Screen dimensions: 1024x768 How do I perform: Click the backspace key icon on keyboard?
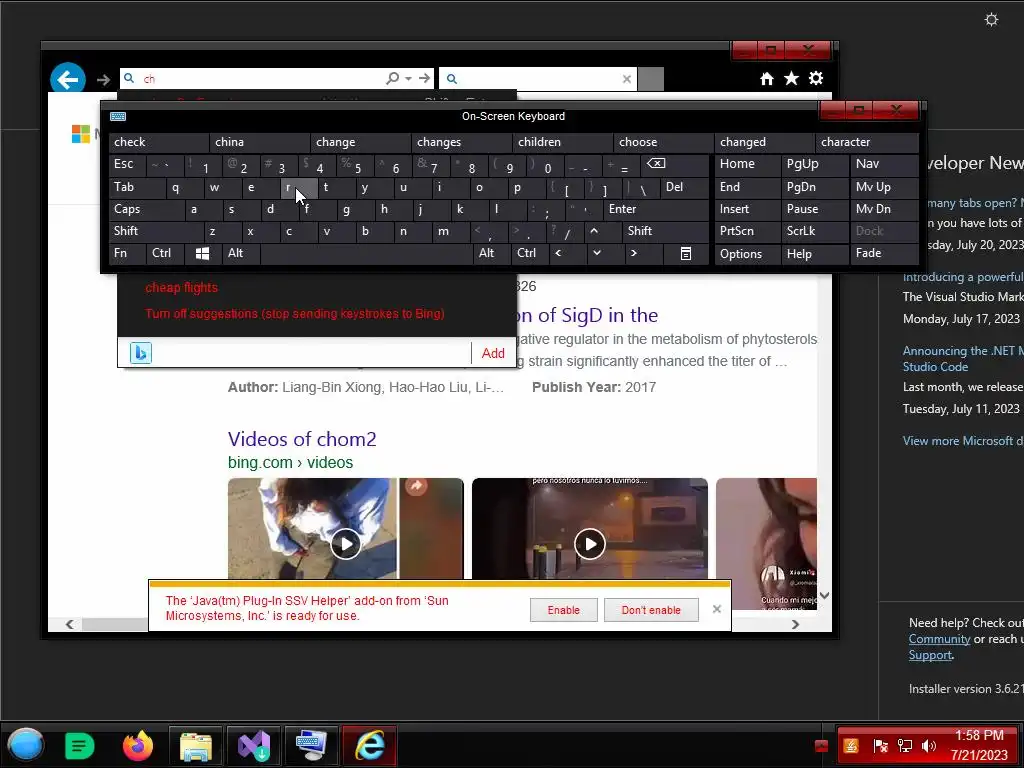673,164
